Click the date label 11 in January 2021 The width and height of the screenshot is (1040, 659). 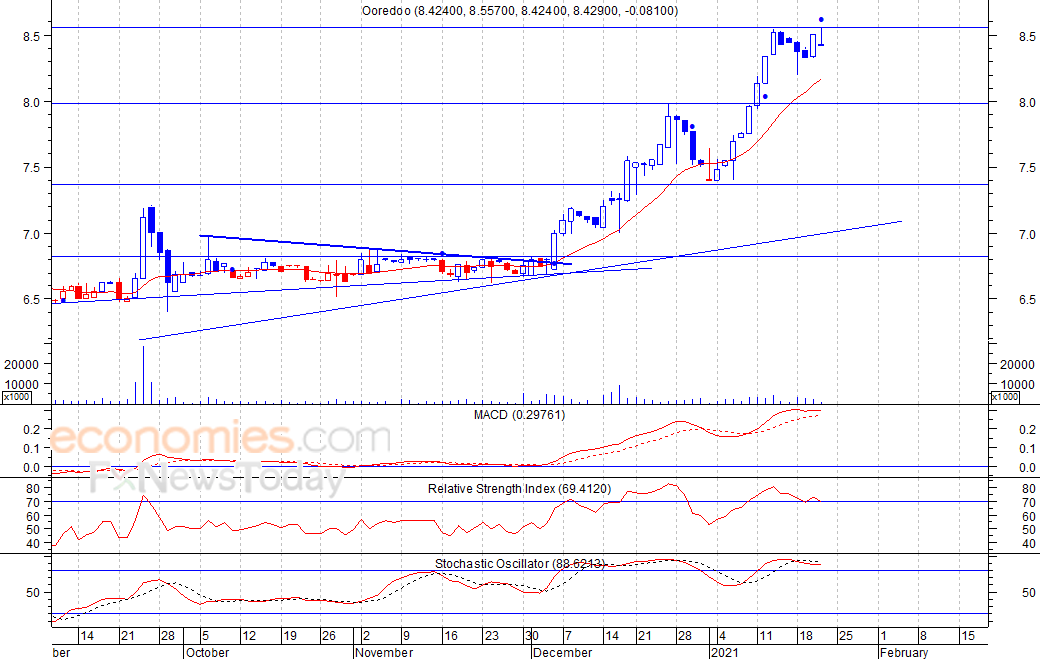tap(766, 636)
